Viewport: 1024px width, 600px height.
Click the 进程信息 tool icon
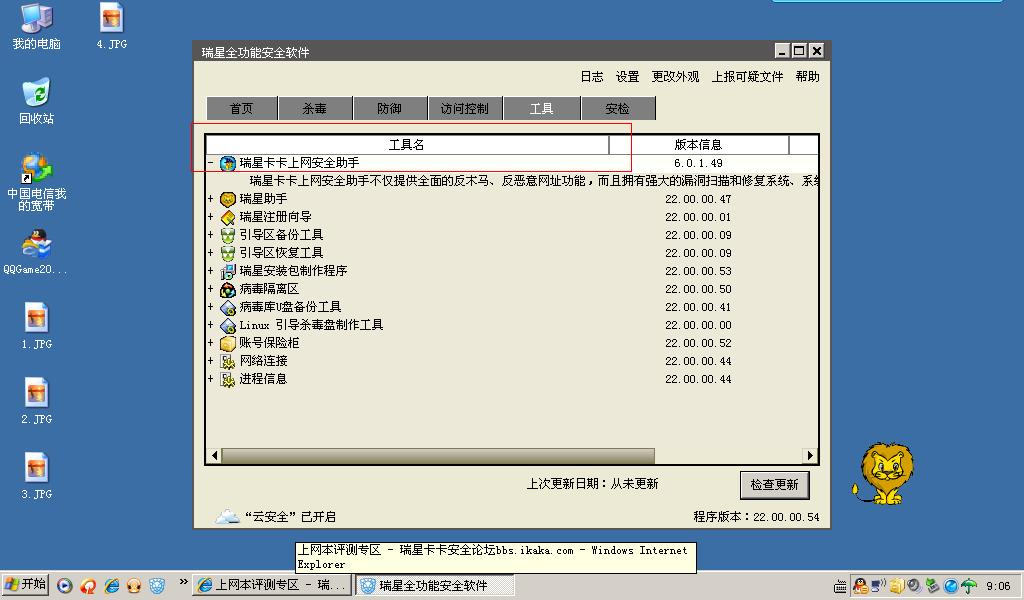227,379
